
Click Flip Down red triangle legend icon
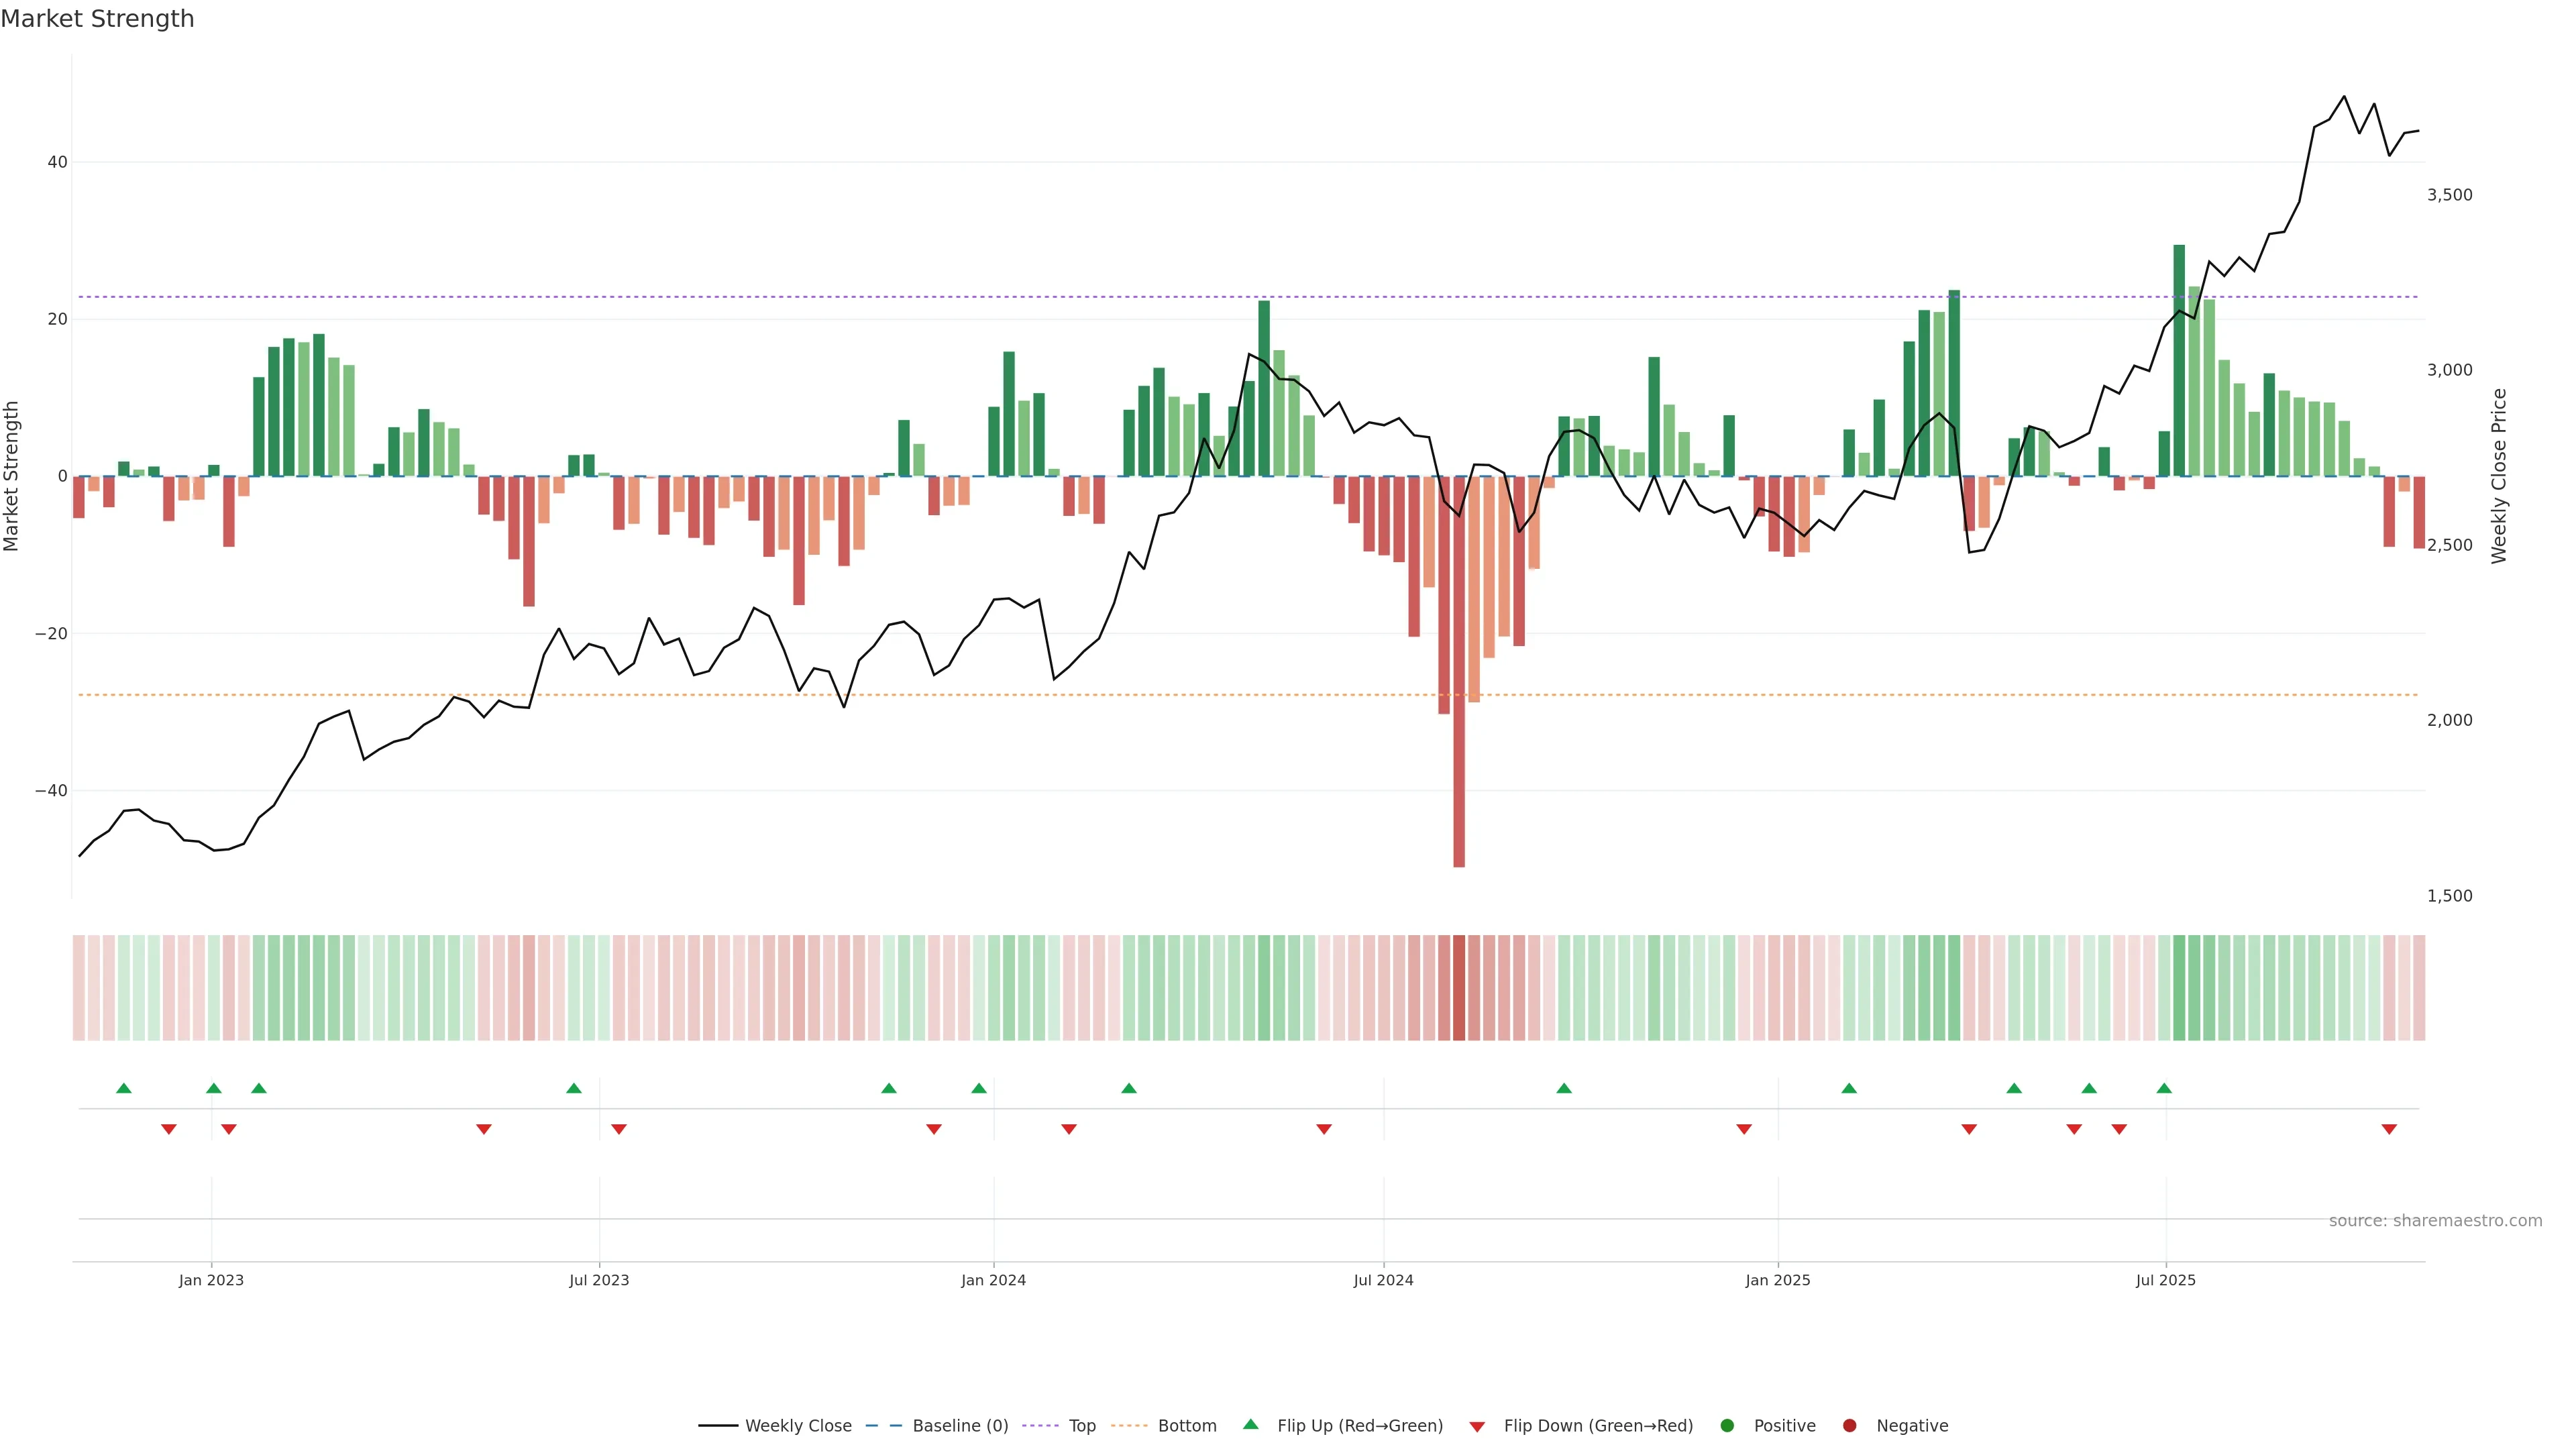(1477, 1426)
